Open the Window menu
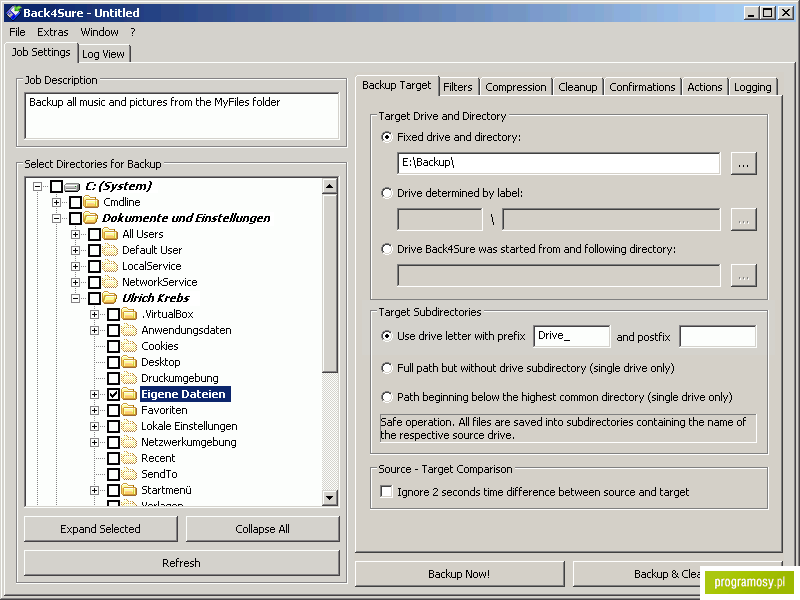The image size is (800, 600). [x=99, y=32]
